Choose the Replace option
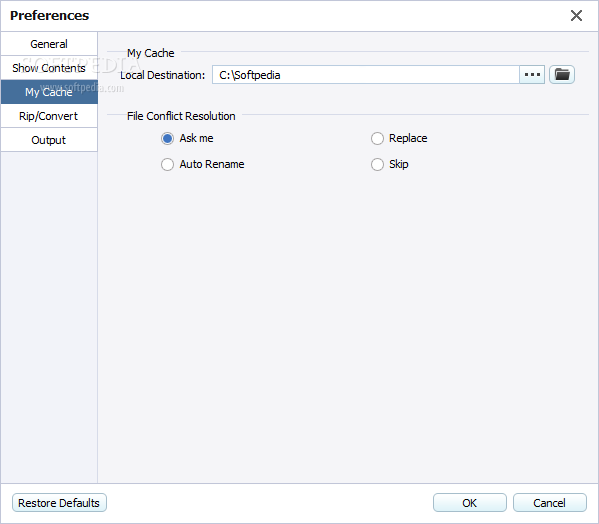The height and width of the screenshot is (524, 599). [377, 138]
